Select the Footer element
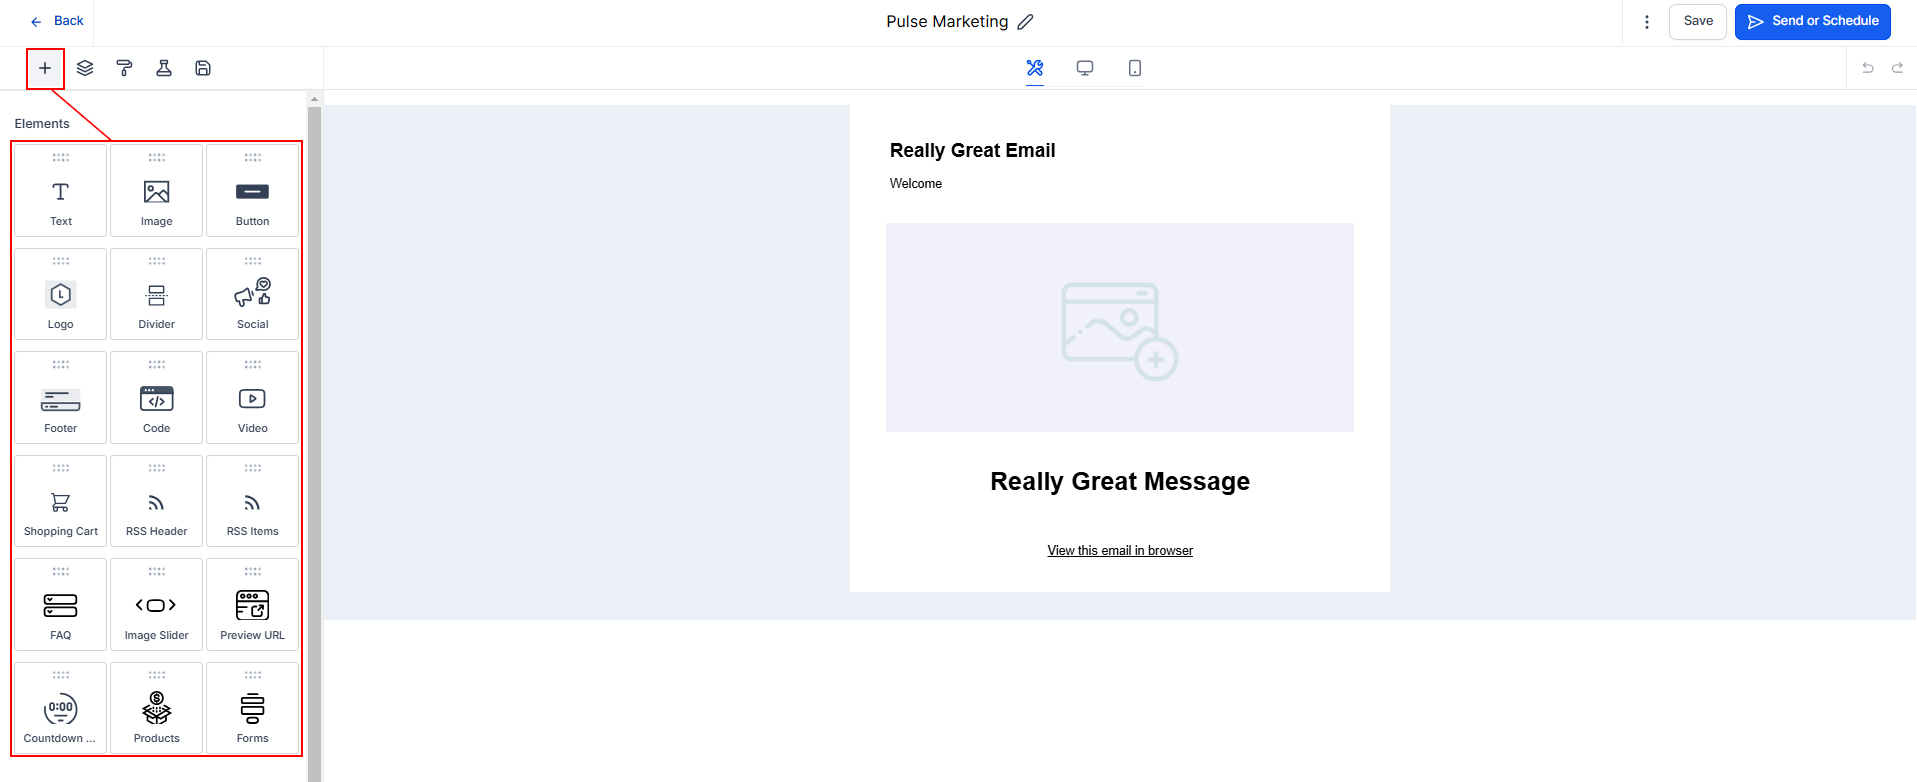Viewport: 1917px width, 782px height. coord(61,398)
